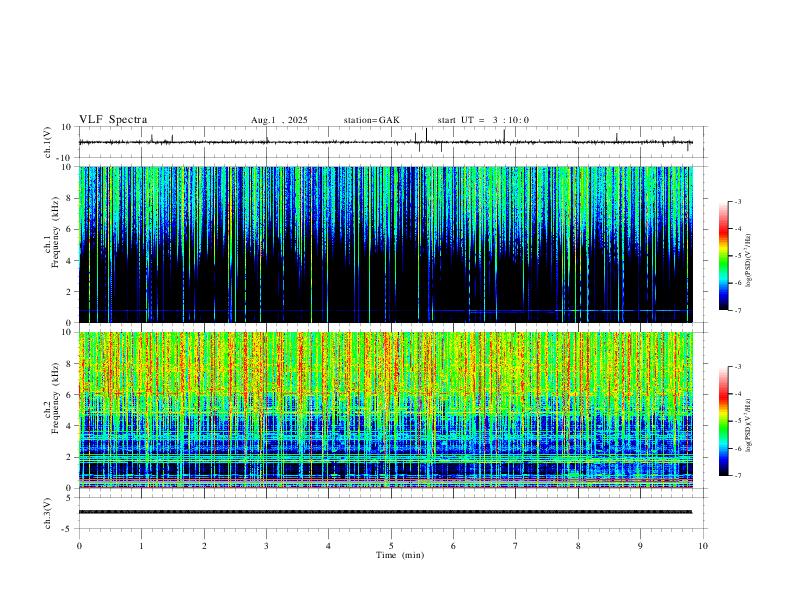792x612 pixels.
Task: Click the "6" kHz tick on ch.2 spectrogram axis
Action: tap(70, 395)
